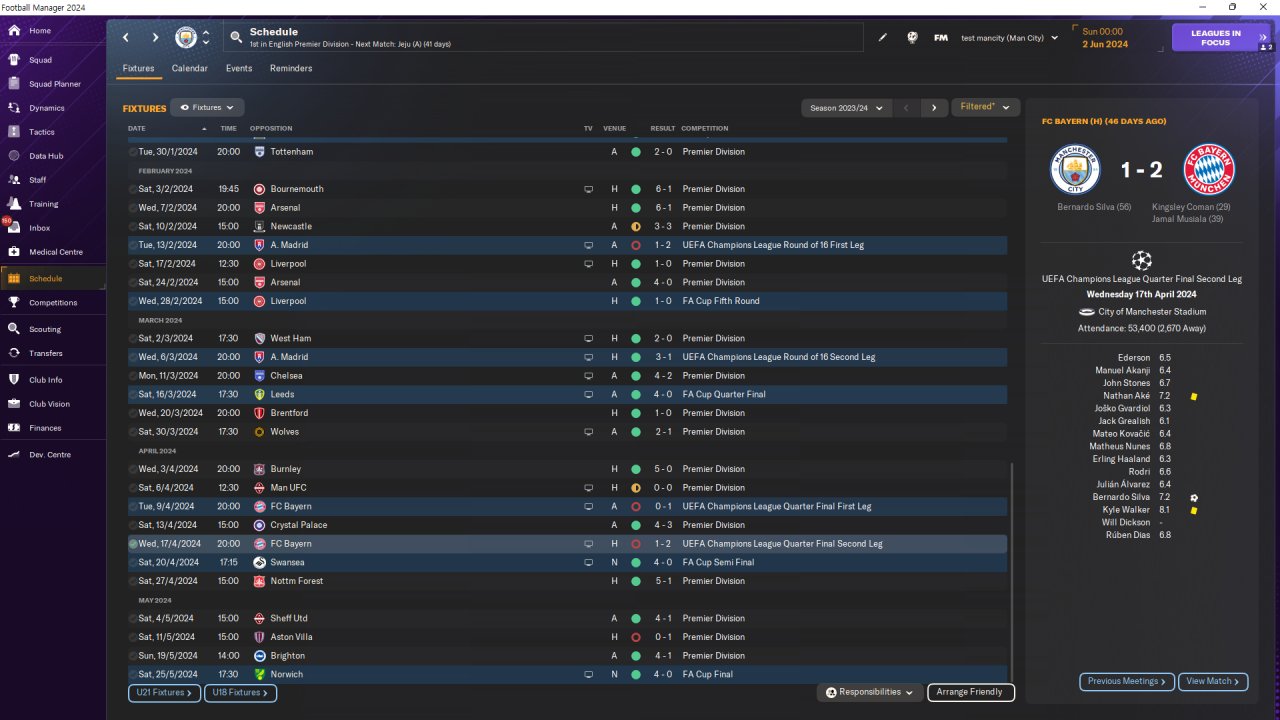This screenshot has width=1280, height=720.
Task: Open the Fixtures view dropdown
Action: (x=207, y=107)
